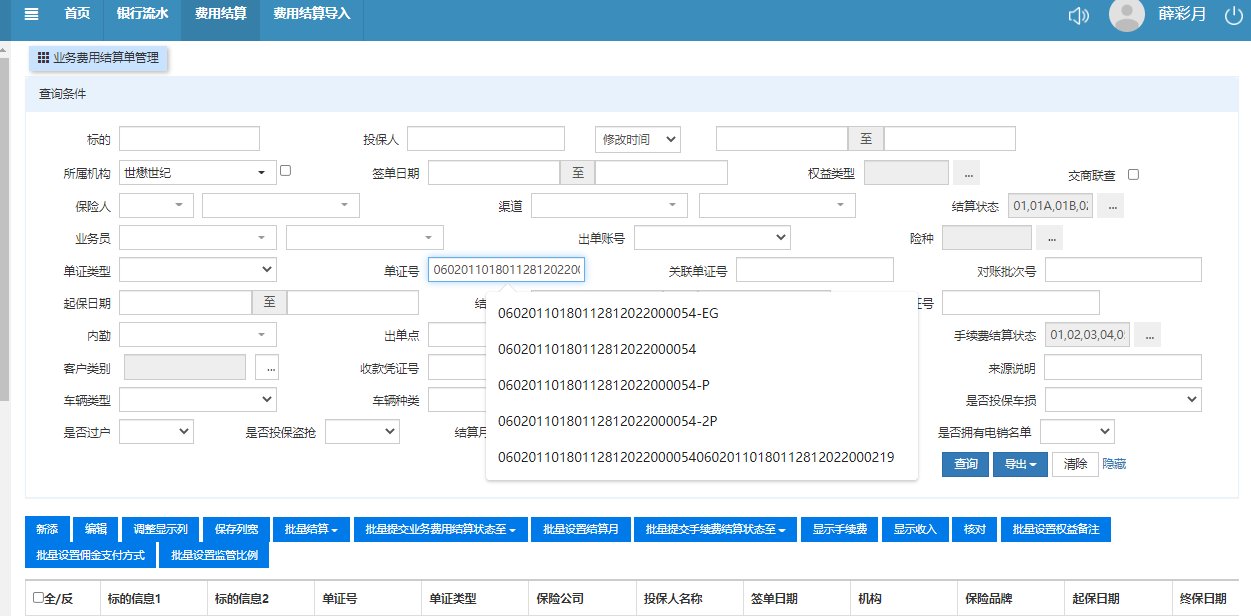This screenshot has height=616, width=1251.
Task: Enable the 交商联查 checkbox
Action: pyautogui.click(x=1133, y=174)
